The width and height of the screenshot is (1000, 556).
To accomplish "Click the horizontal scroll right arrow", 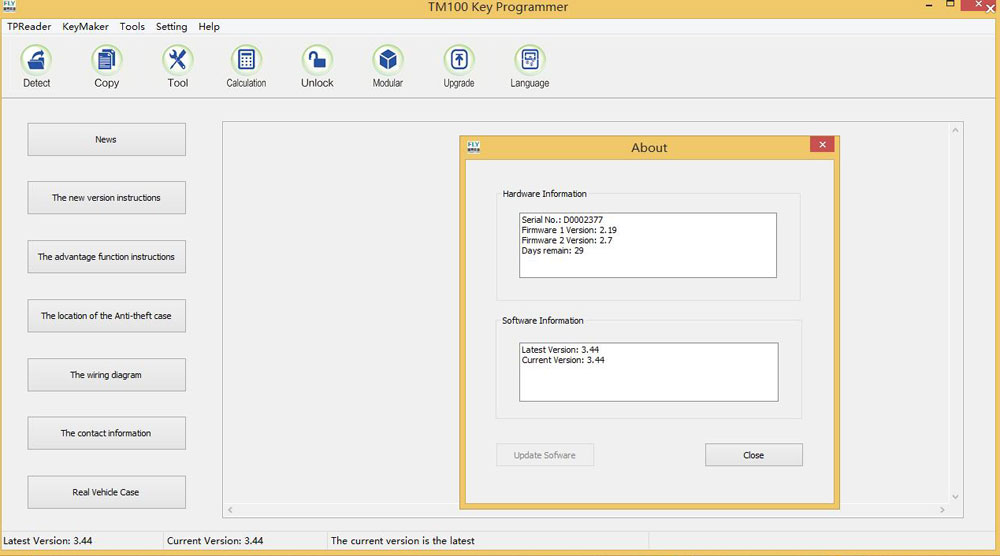I will pyautogui.click(x=942, y=509).
